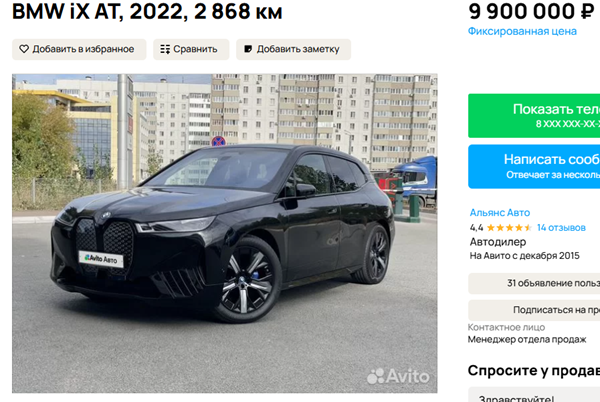Open the Фиксированная цена link

pyautogui.click(x=522, y=31)
